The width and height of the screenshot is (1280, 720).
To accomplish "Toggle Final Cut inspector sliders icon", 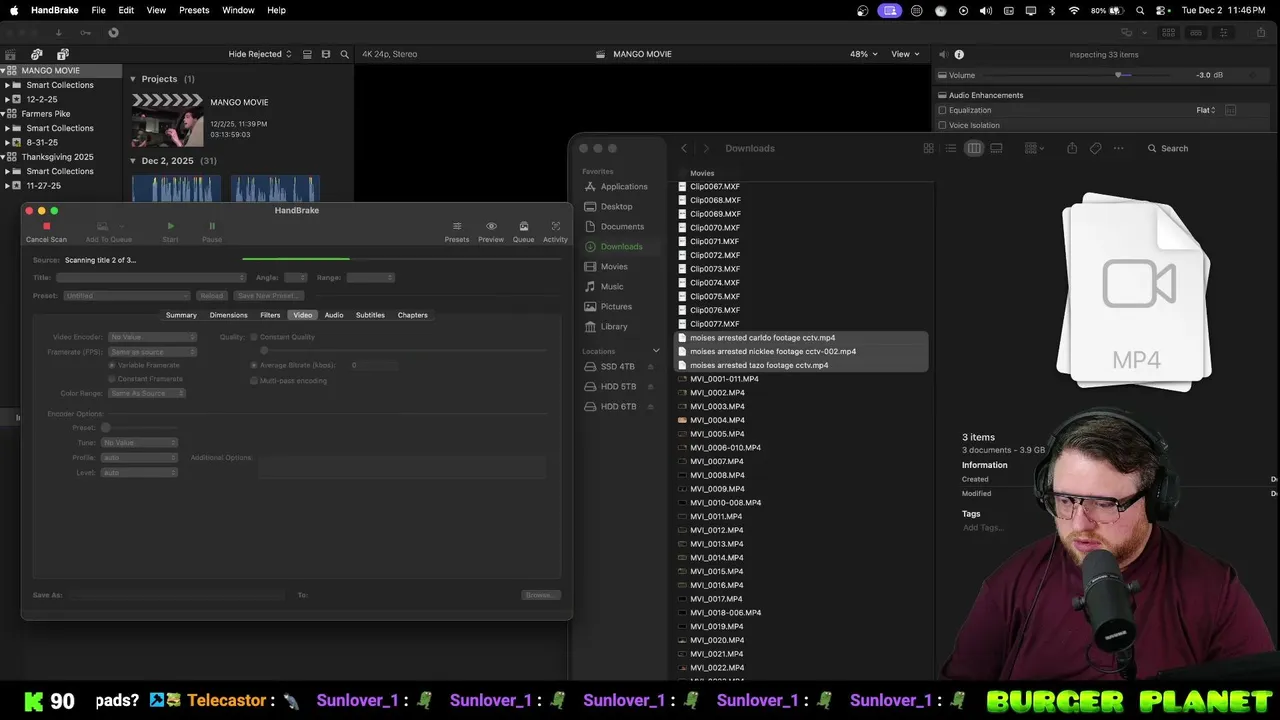I will click(1222, 32).
